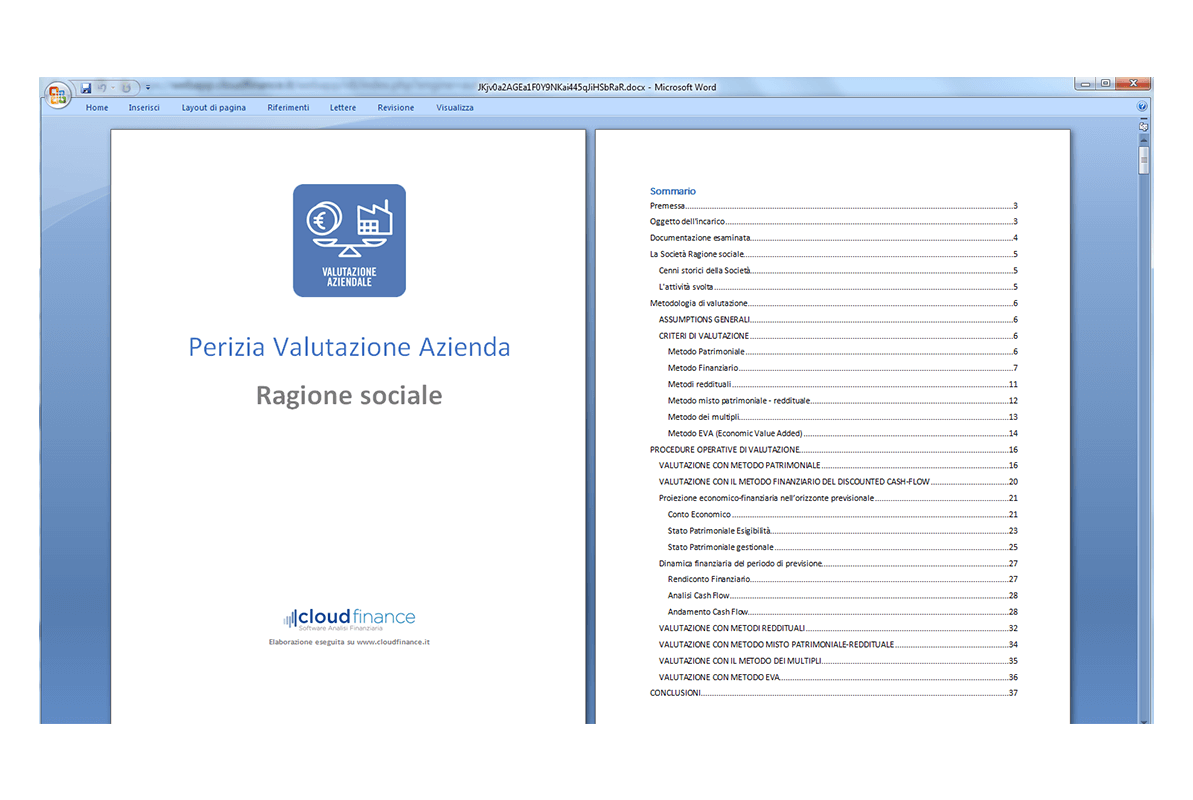This screenshot has width=1193, height=800.
Task: Open the Revisione tab
Action: pyautogui.click(x=396, y=108)
